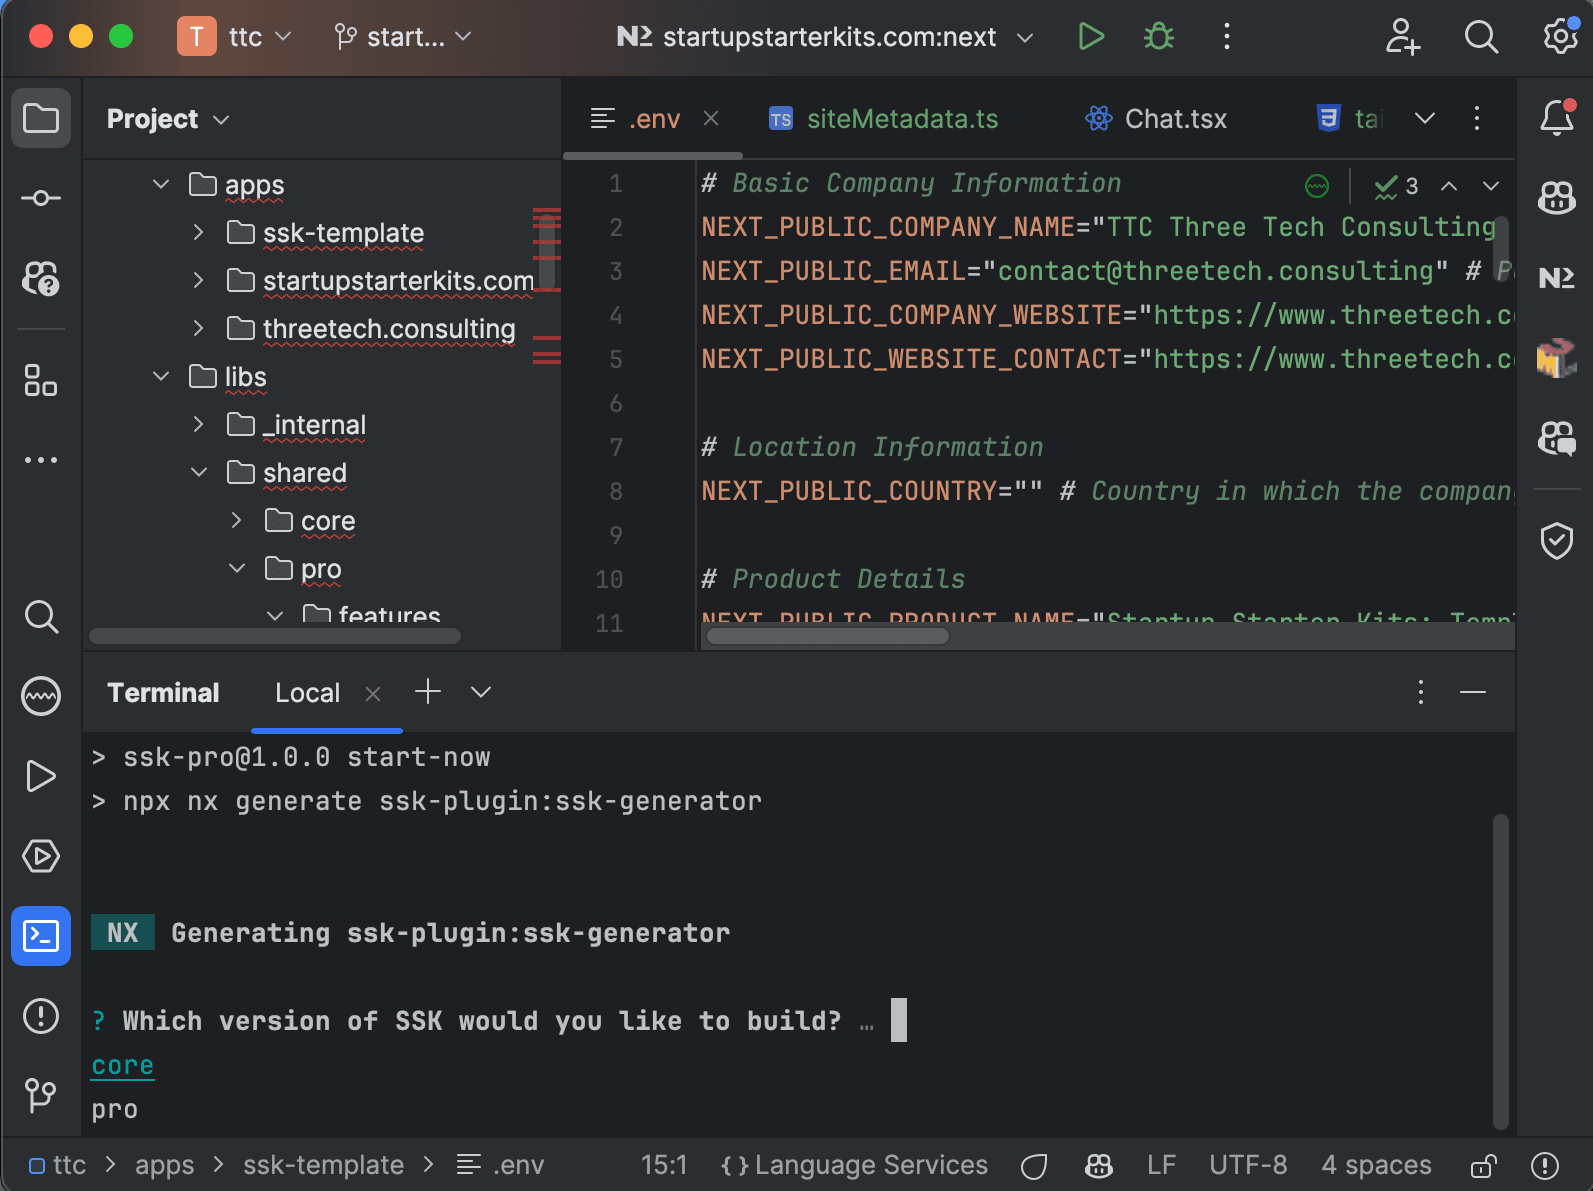Open terminal options menu
1593x1191 pixels.
tap(1421, 692)
